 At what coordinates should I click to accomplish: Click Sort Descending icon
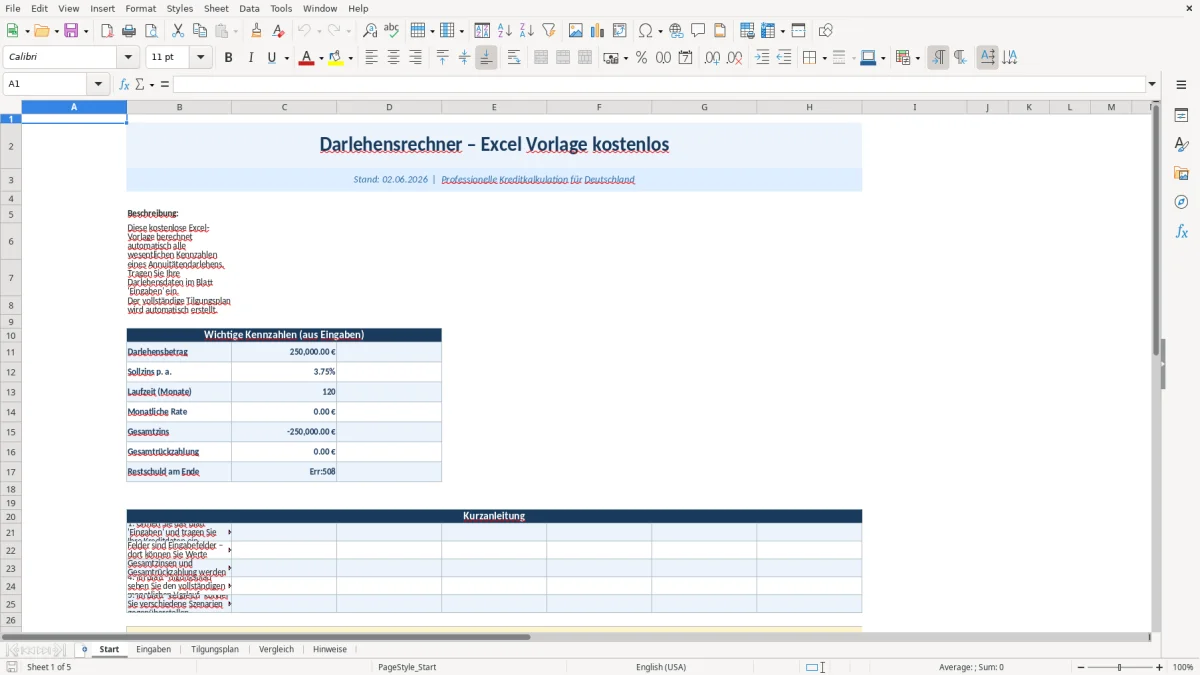coord(527,31)
